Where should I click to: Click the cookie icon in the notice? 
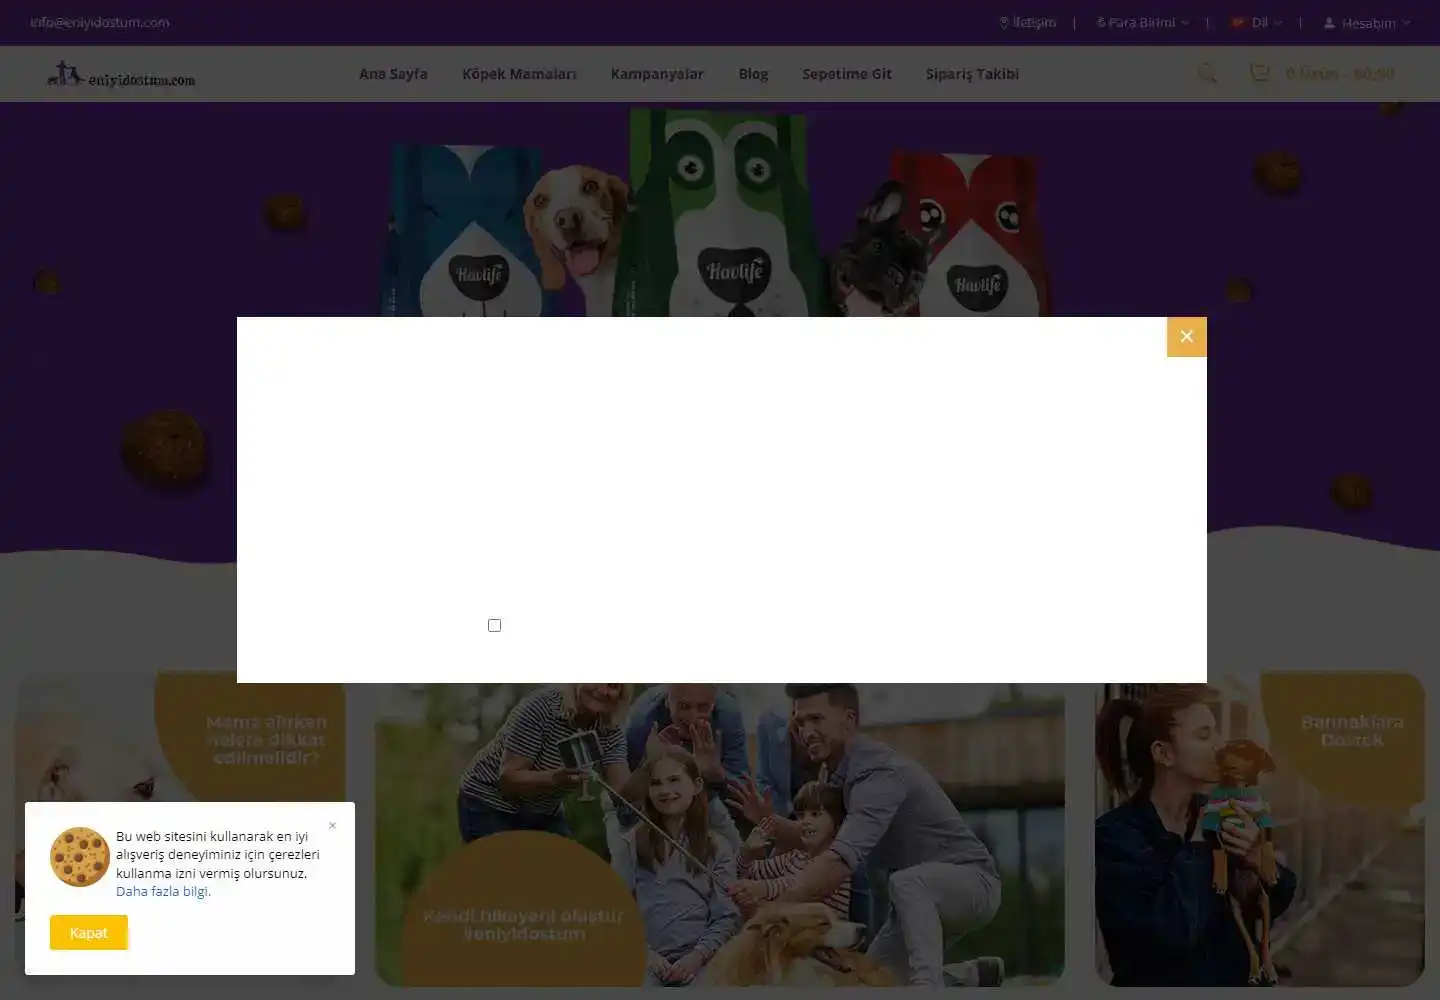[x=80, y=857]
